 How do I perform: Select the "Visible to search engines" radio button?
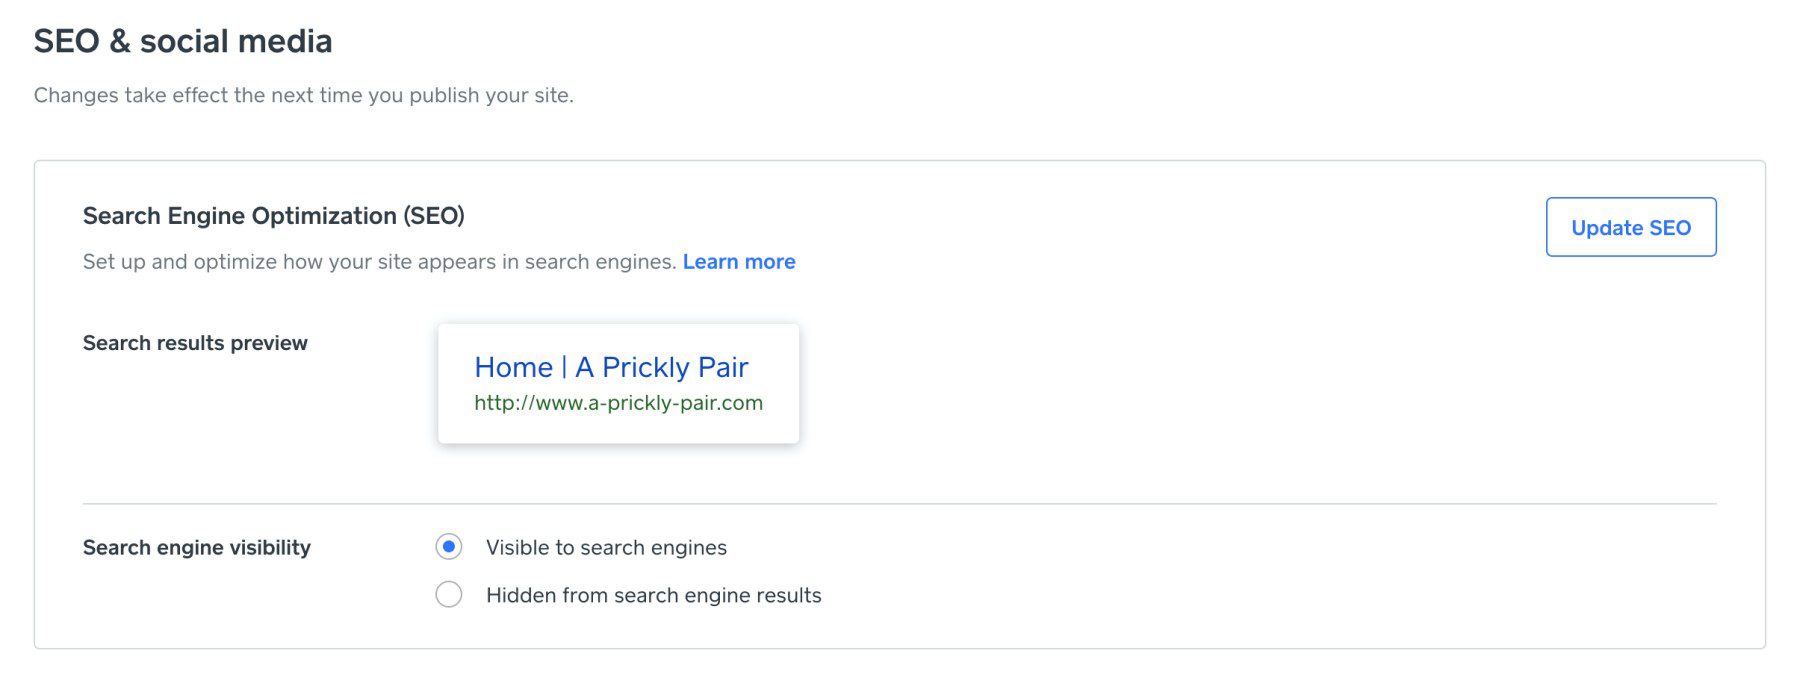[x=447, y=547]
